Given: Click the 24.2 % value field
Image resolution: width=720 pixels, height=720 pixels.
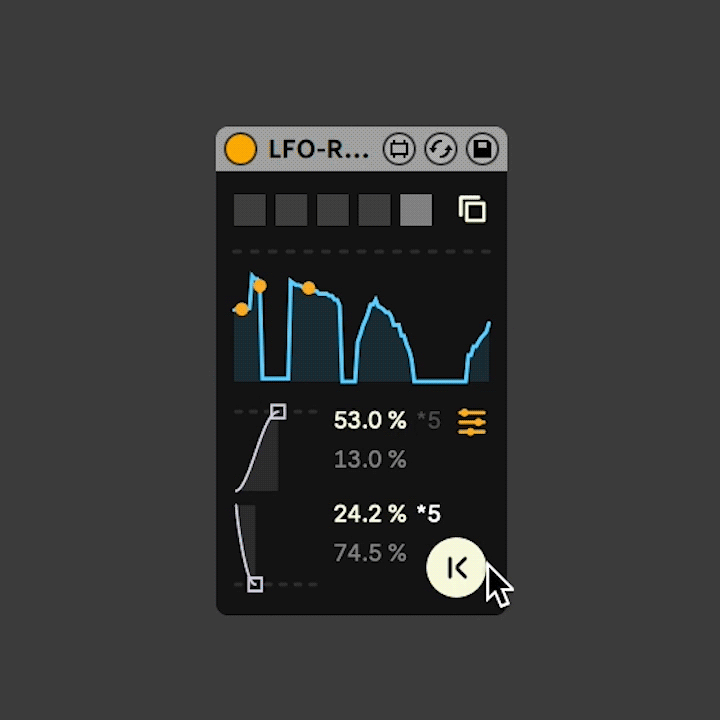Looking at the screenshot, I should [370, 513].
